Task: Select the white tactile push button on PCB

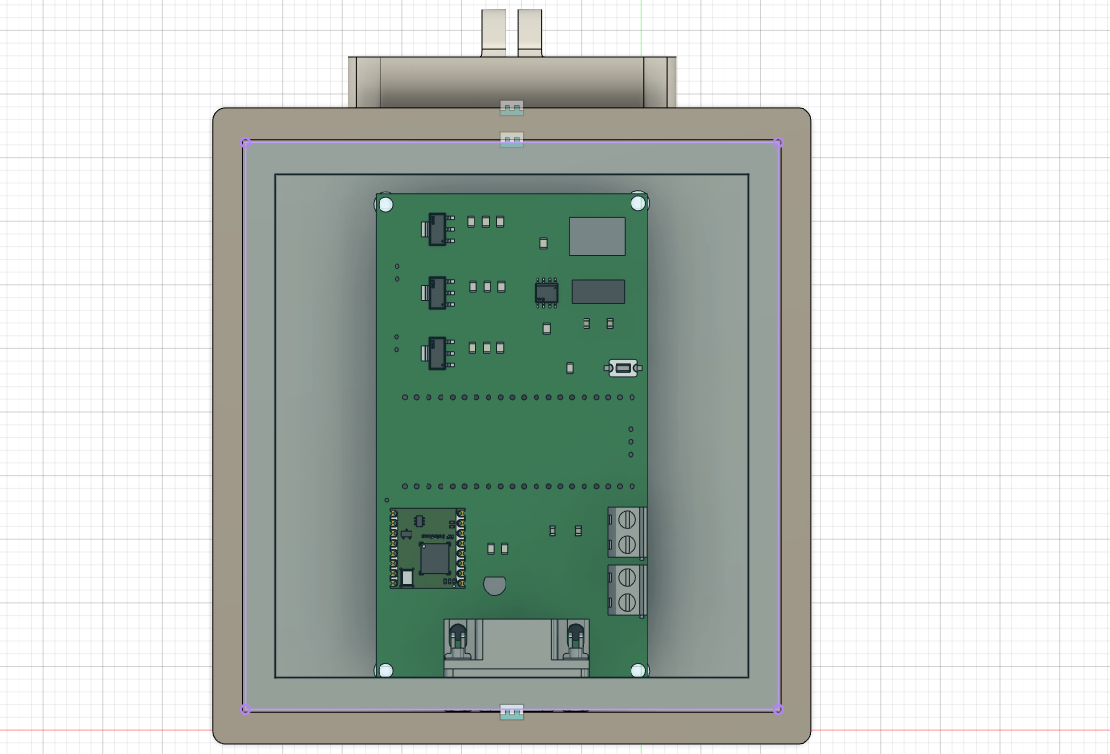Action: pos(623,369)
